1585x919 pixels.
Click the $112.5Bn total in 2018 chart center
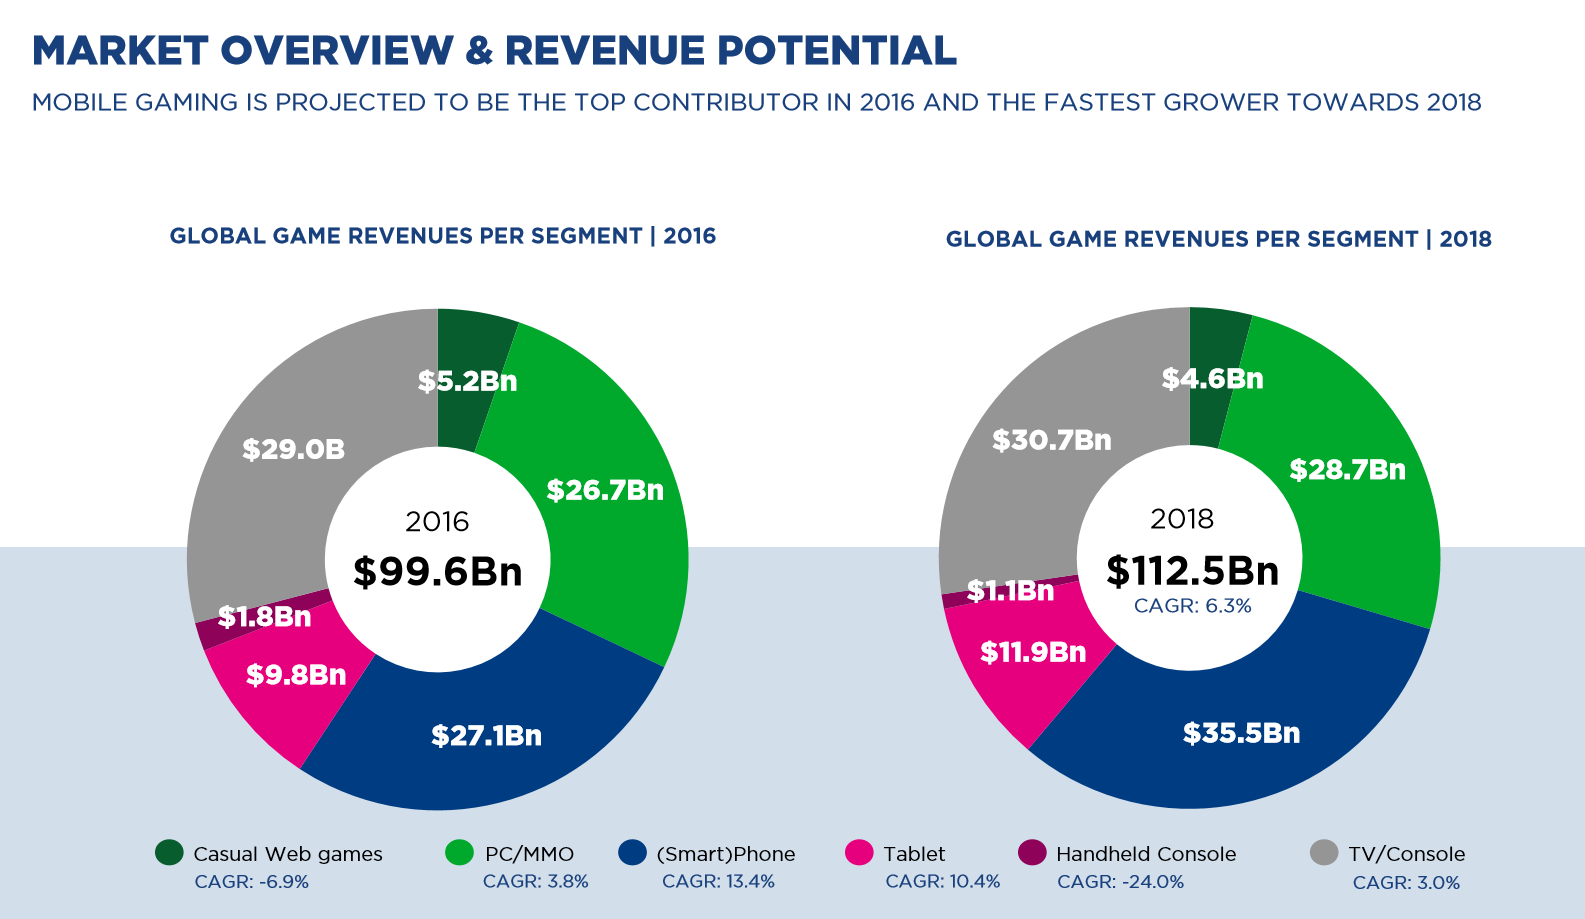(1192, 571)
